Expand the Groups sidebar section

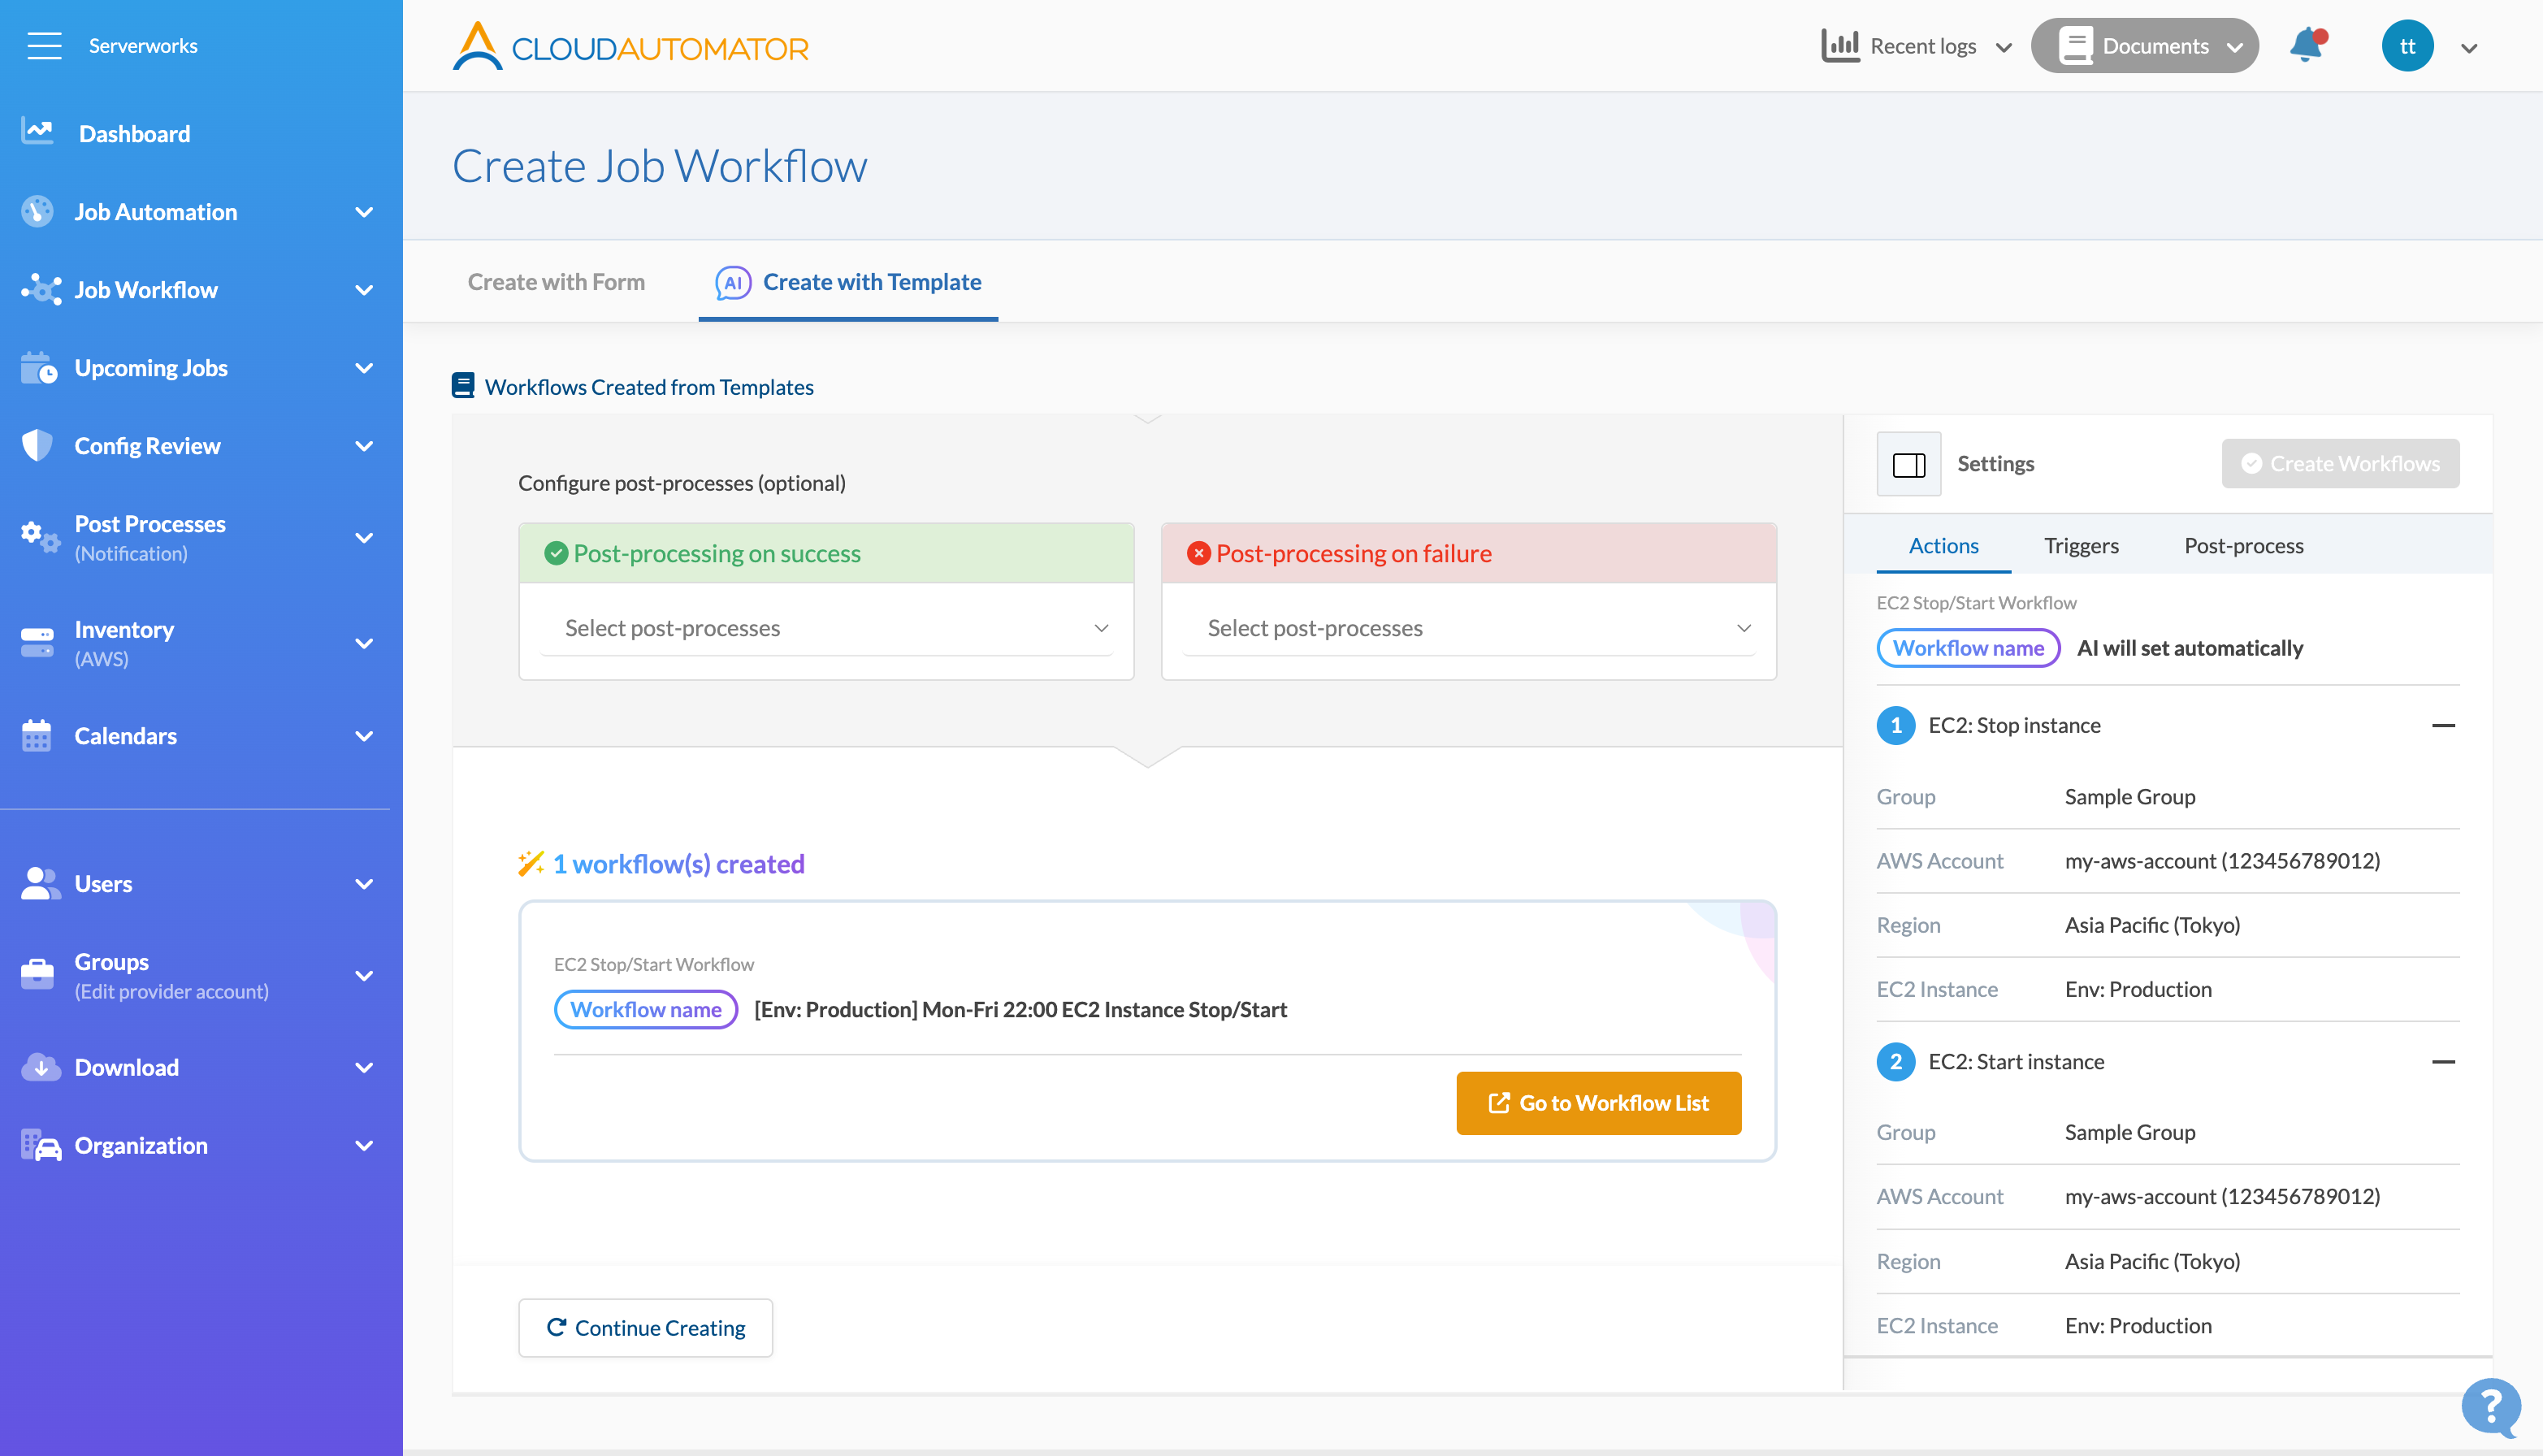click(x=364, y=976)
